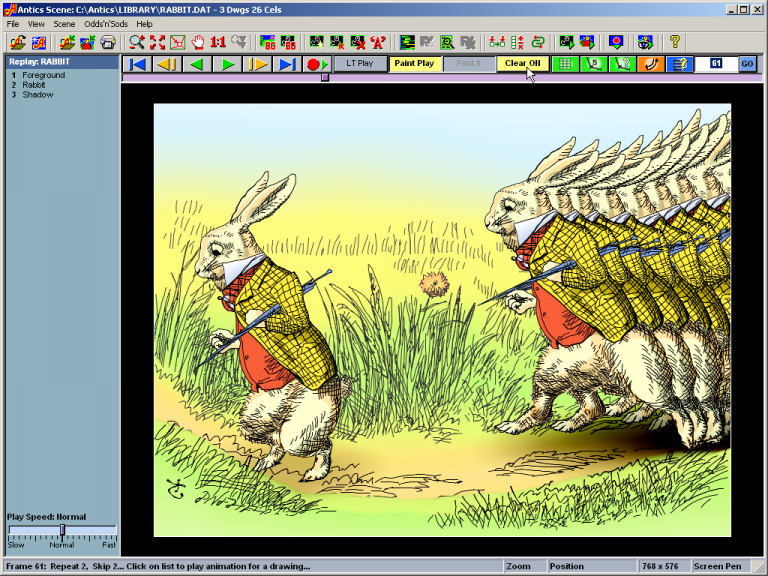Jump to last frame
Viewport: 768px width, 576px height.
coord(287,64)
